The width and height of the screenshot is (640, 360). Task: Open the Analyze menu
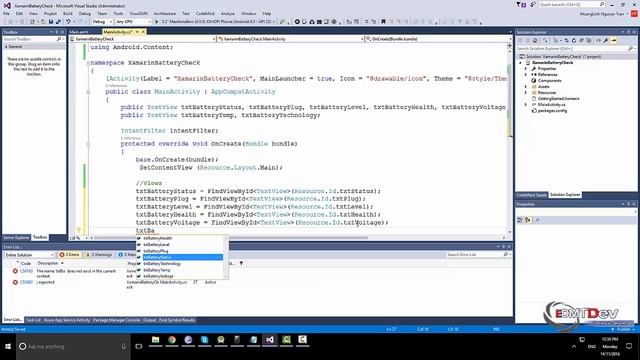click(x=228, y=13)
